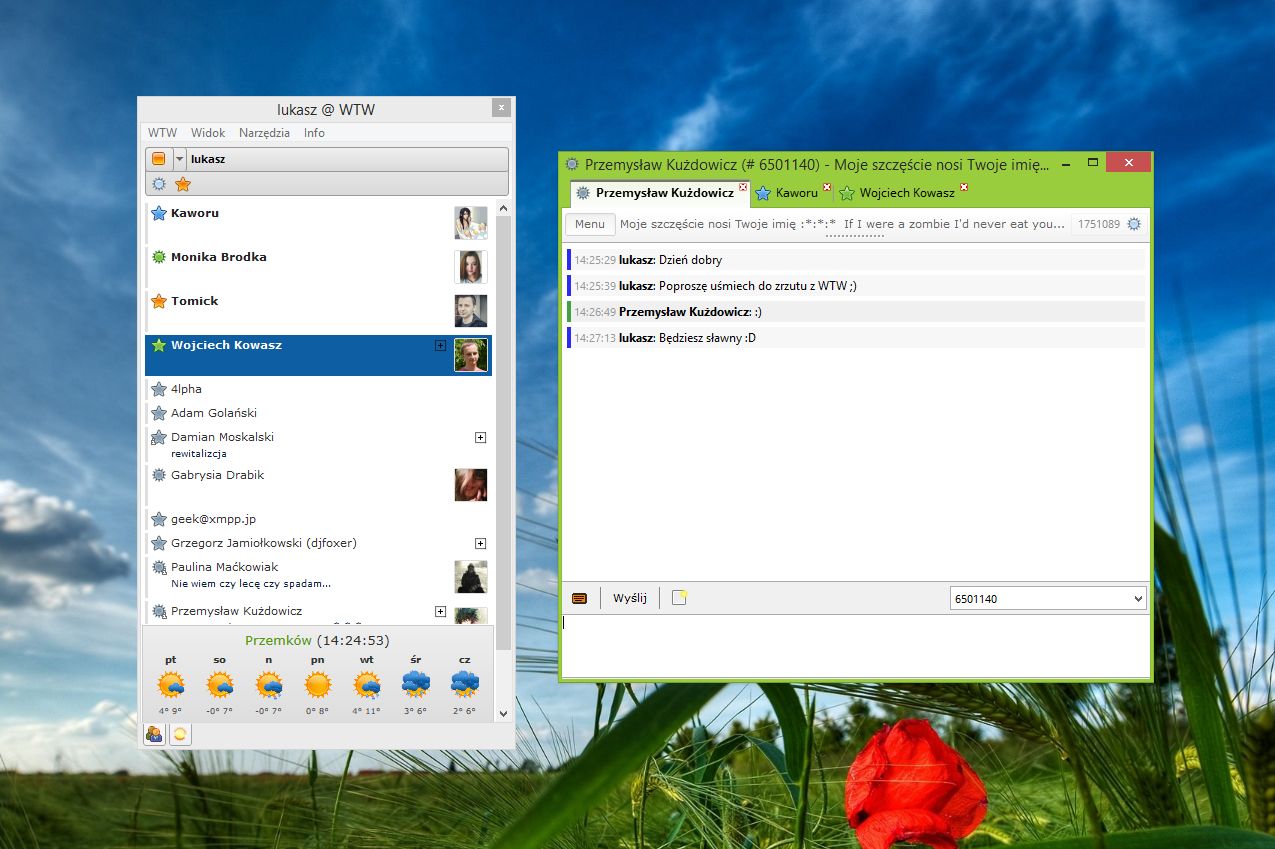Open the Narzędzia menu
Viewport: 1275px width, 849px height.
tap(264, 133)
